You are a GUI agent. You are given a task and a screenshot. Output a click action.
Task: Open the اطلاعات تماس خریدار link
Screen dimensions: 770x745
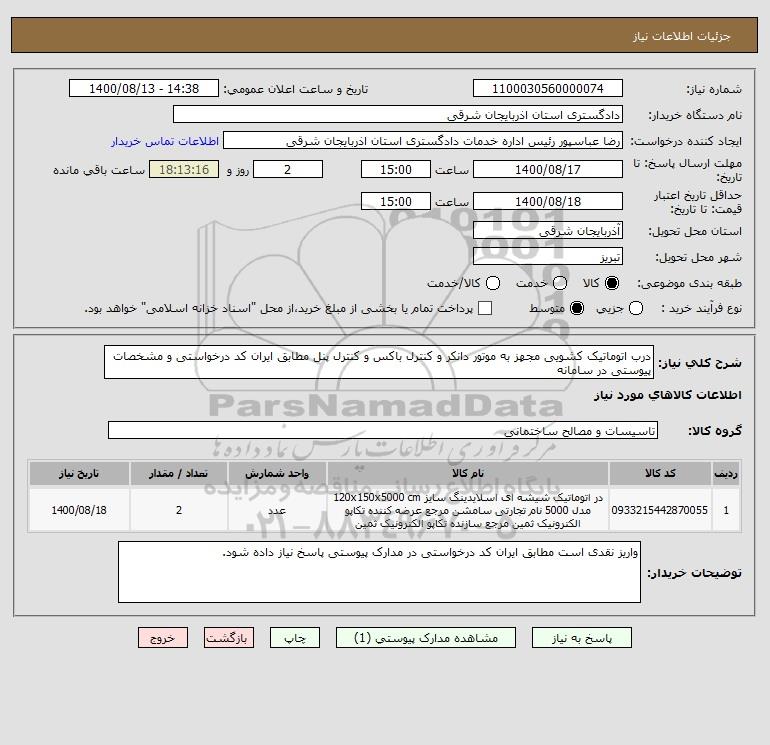coord(165,141)
